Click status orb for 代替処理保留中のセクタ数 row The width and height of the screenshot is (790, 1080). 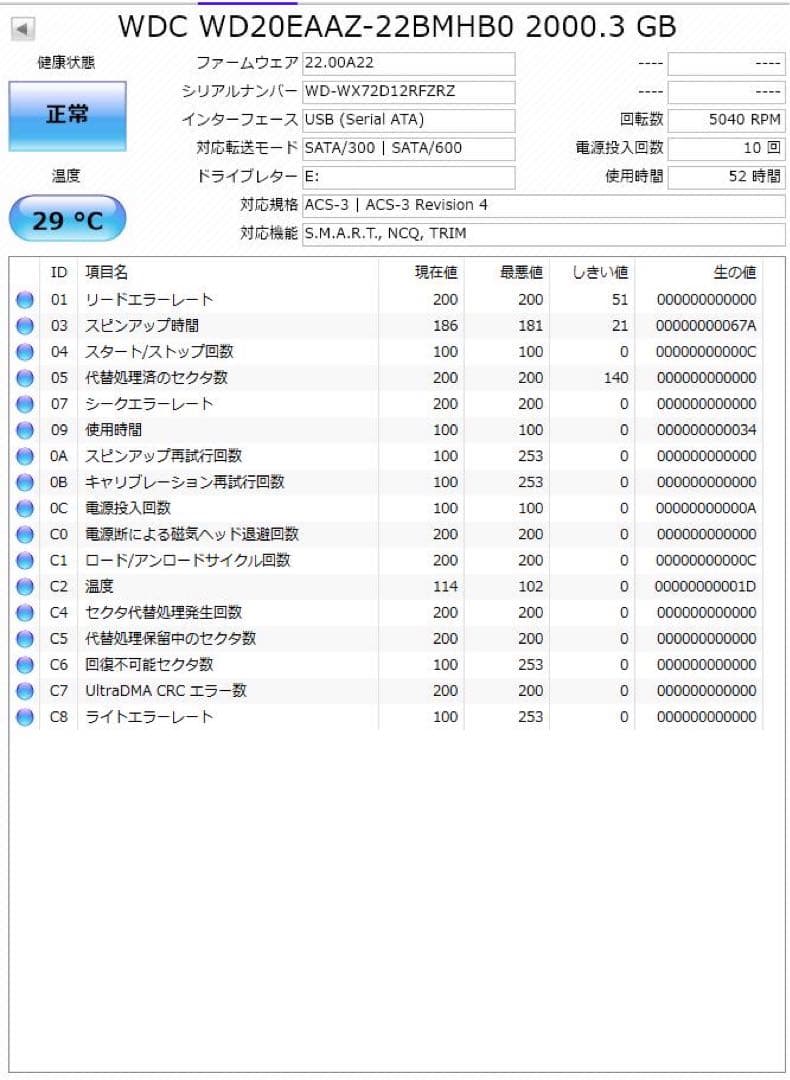coord(25,639)
